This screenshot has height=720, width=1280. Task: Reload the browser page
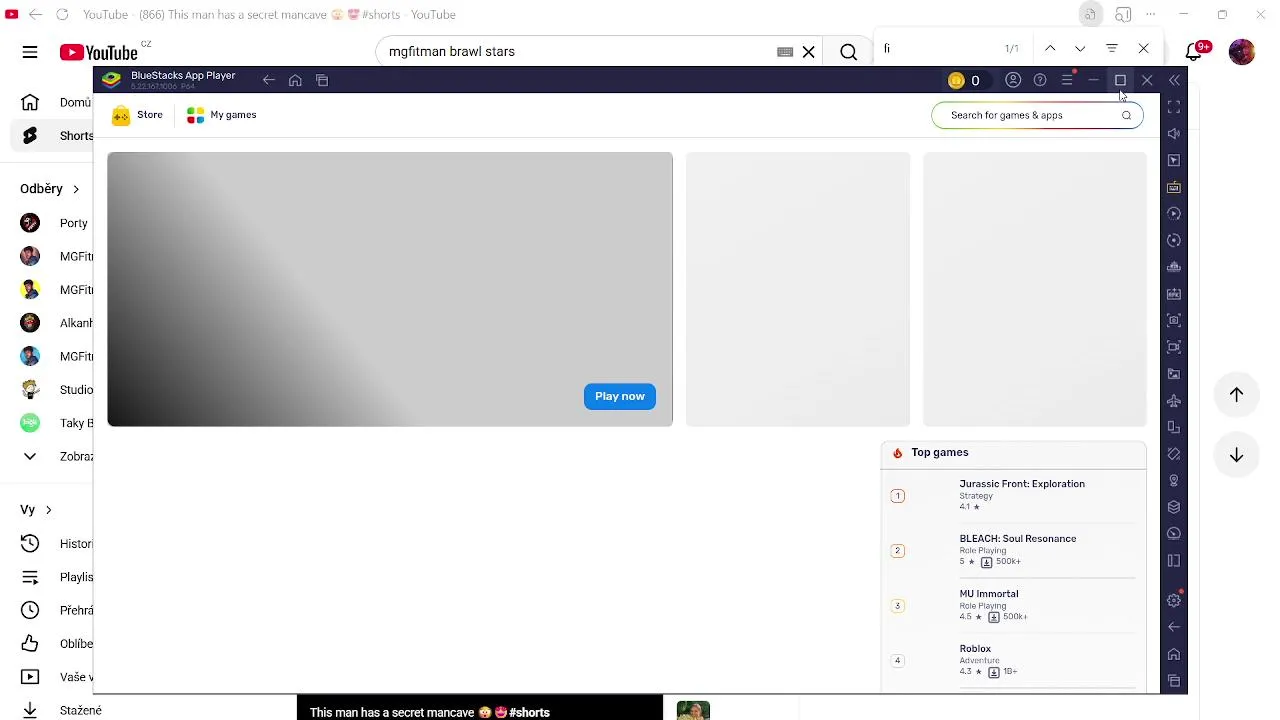click(62, 14)
